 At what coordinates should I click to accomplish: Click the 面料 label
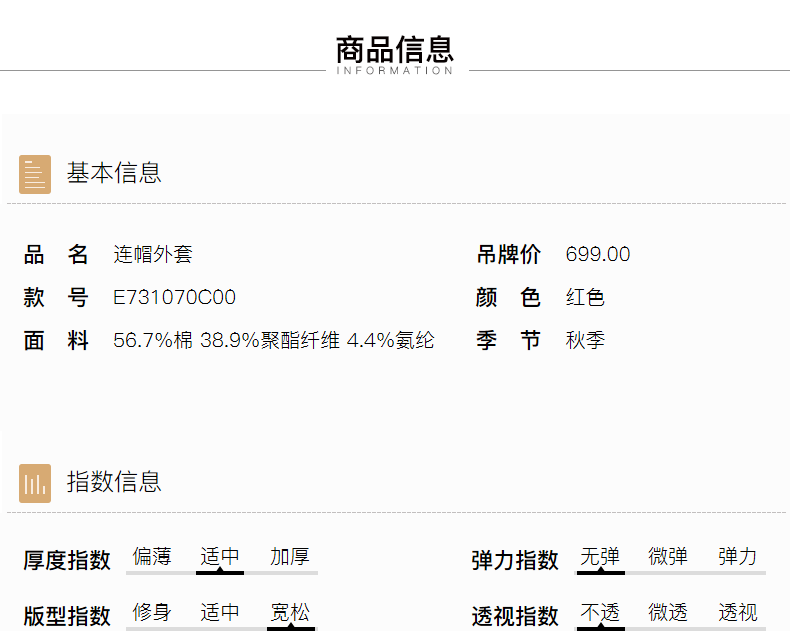tap(56, 341)
